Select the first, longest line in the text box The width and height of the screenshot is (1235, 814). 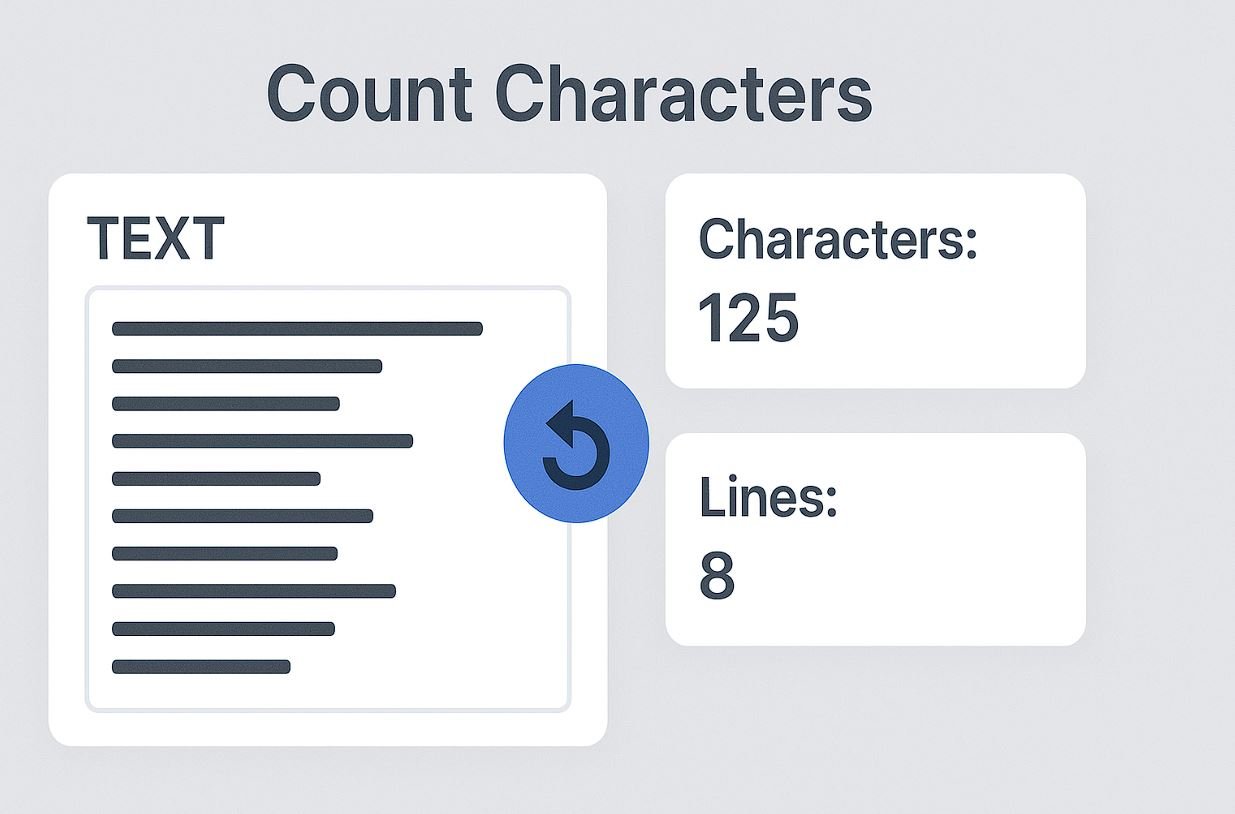tap(297, 328)
